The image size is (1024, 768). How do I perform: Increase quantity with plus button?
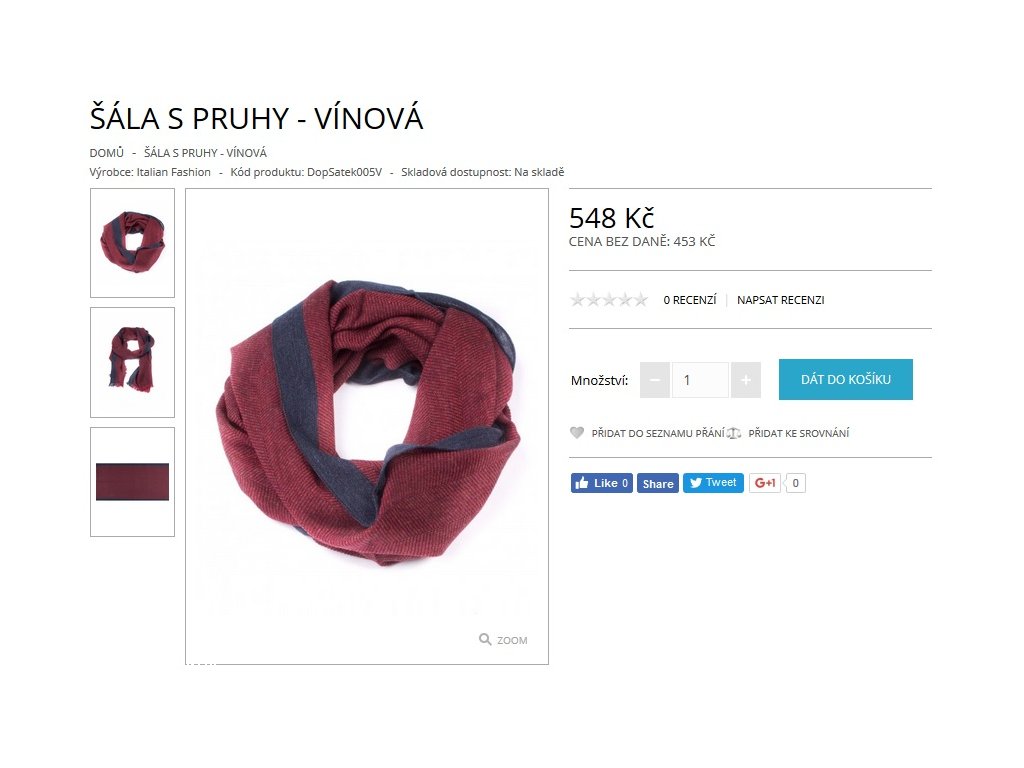click(746, 380)
